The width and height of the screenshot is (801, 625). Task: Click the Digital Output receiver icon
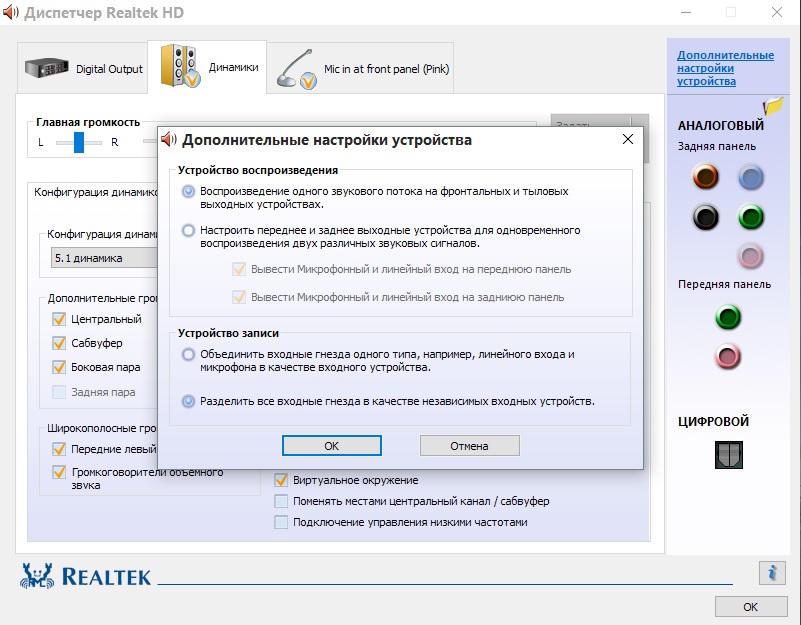[x=46, y=68]
